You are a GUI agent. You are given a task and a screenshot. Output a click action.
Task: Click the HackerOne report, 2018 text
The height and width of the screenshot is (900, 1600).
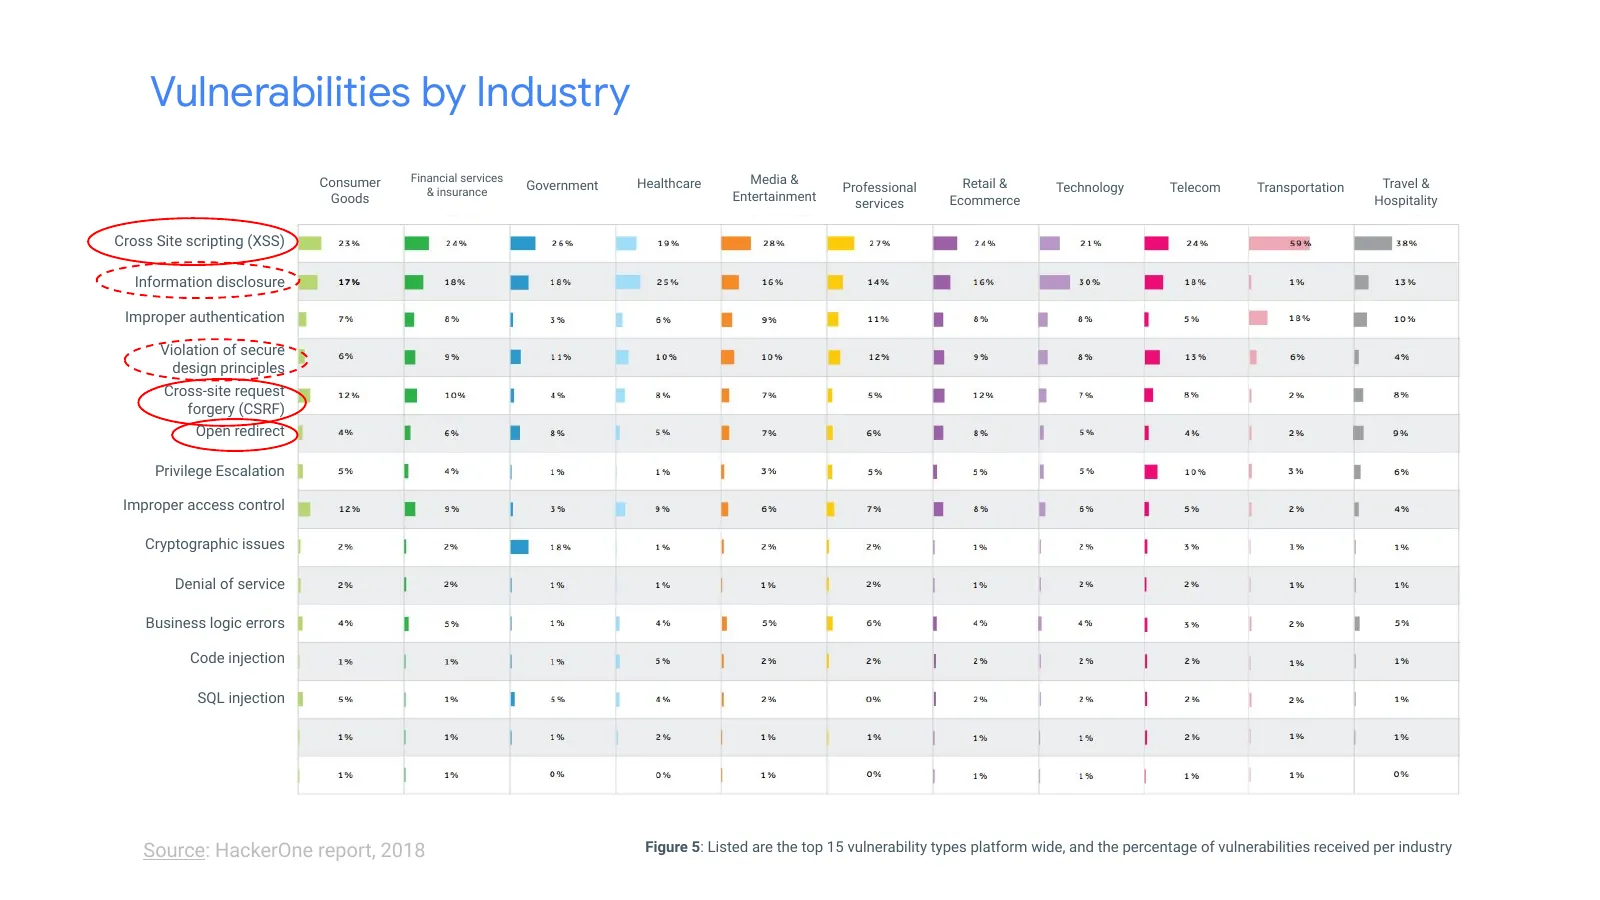(320, 850)
